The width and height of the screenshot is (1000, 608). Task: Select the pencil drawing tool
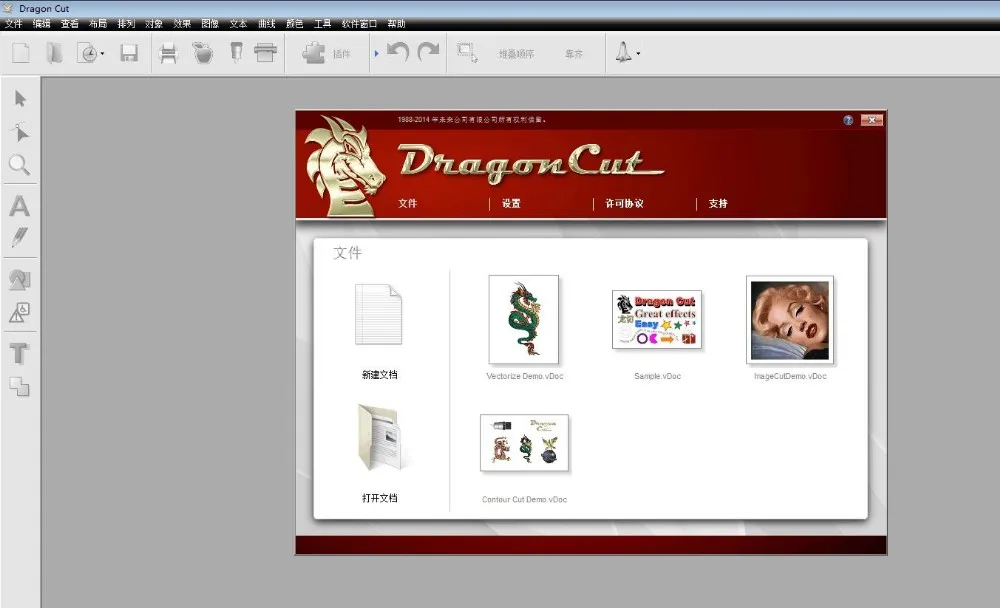20,237
